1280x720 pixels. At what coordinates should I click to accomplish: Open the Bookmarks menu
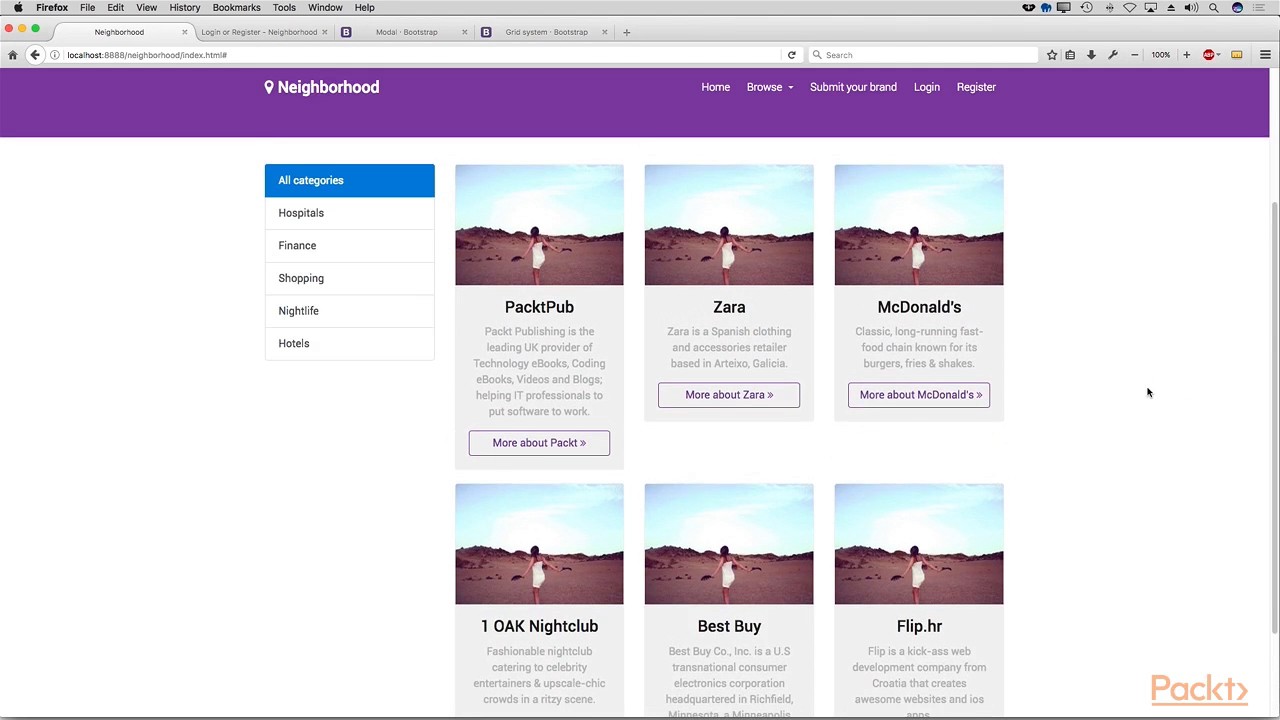pyautogui.click(x=236, y=7)
